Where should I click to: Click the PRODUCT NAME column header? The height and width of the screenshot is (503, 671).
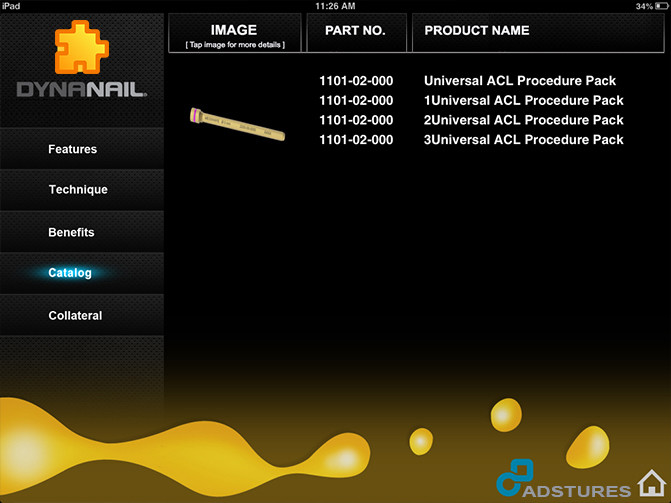click(538, 33)
